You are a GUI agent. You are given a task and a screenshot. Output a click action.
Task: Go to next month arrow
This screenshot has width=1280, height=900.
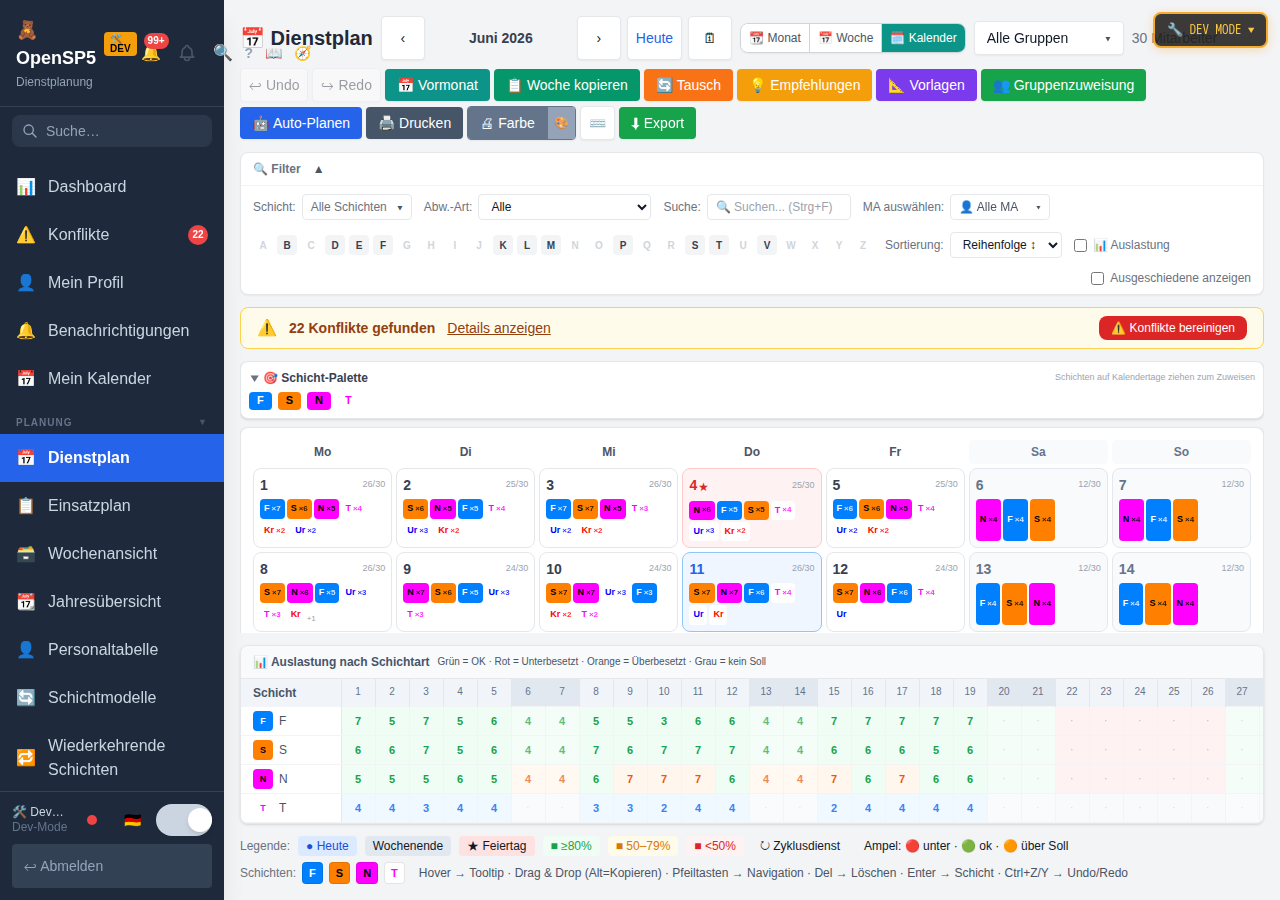click(x=599, y=38)
